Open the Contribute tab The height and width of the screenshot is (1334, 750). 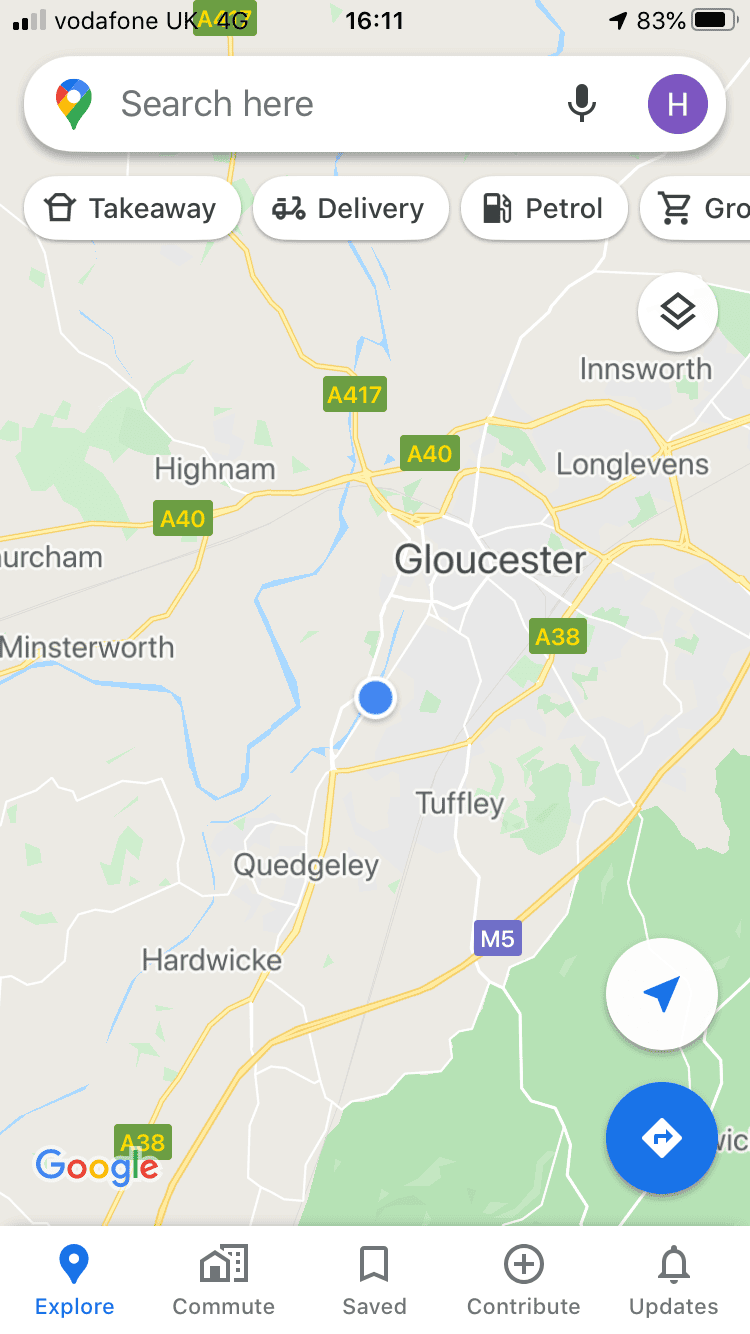click(524, 1280)
